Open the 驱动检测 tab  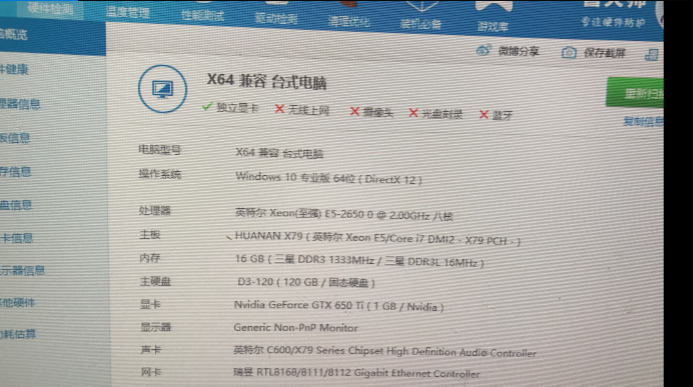[x=276, y=18]
